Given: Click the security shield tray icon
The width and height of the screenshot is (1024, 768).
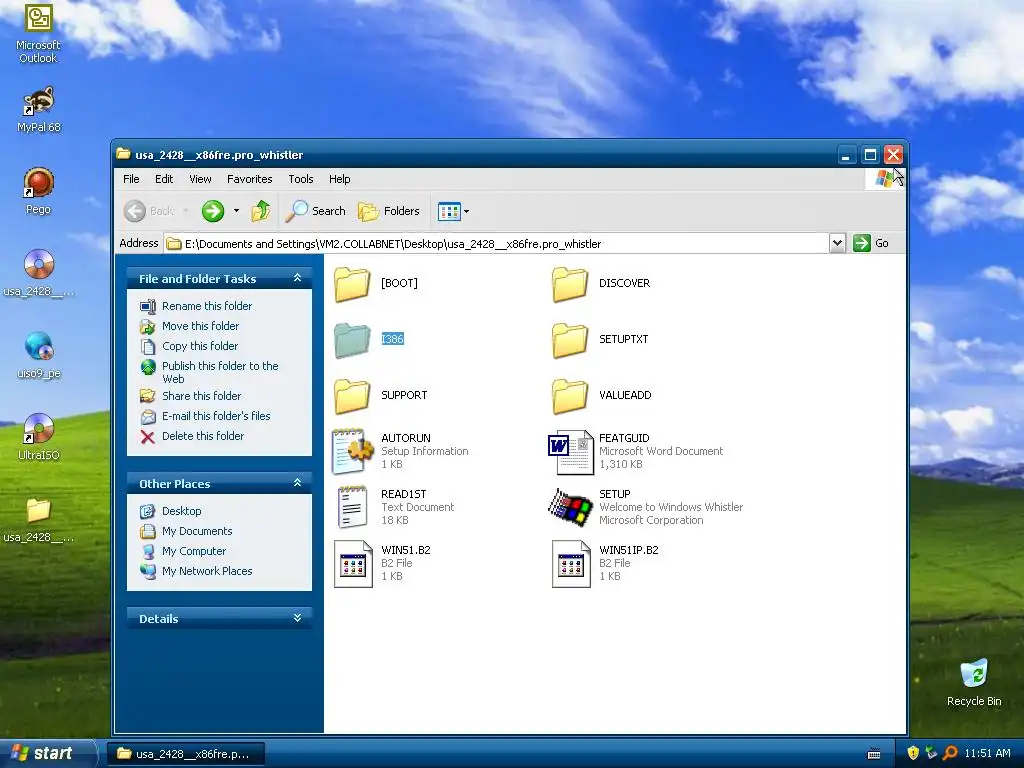Looking at the screenshot, I should click(913, 753).
